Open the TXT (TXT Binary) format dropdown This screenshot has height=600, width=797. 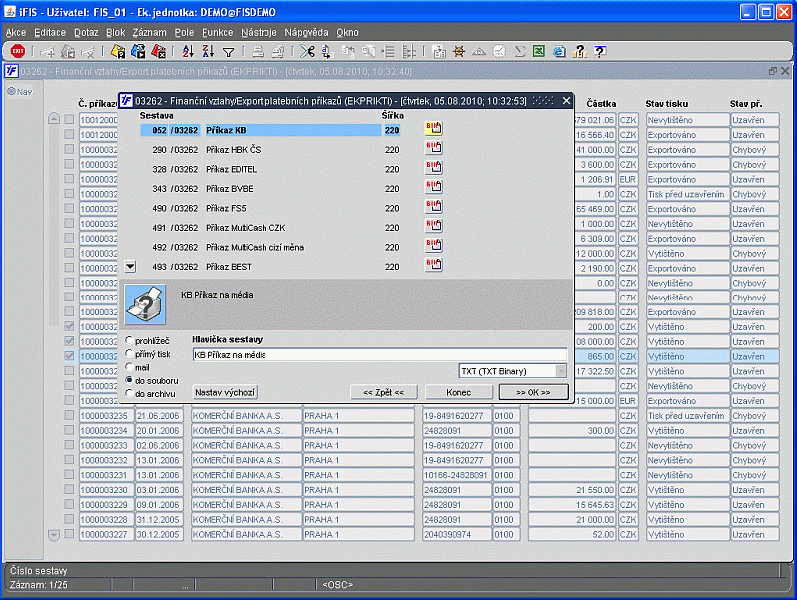560,371
